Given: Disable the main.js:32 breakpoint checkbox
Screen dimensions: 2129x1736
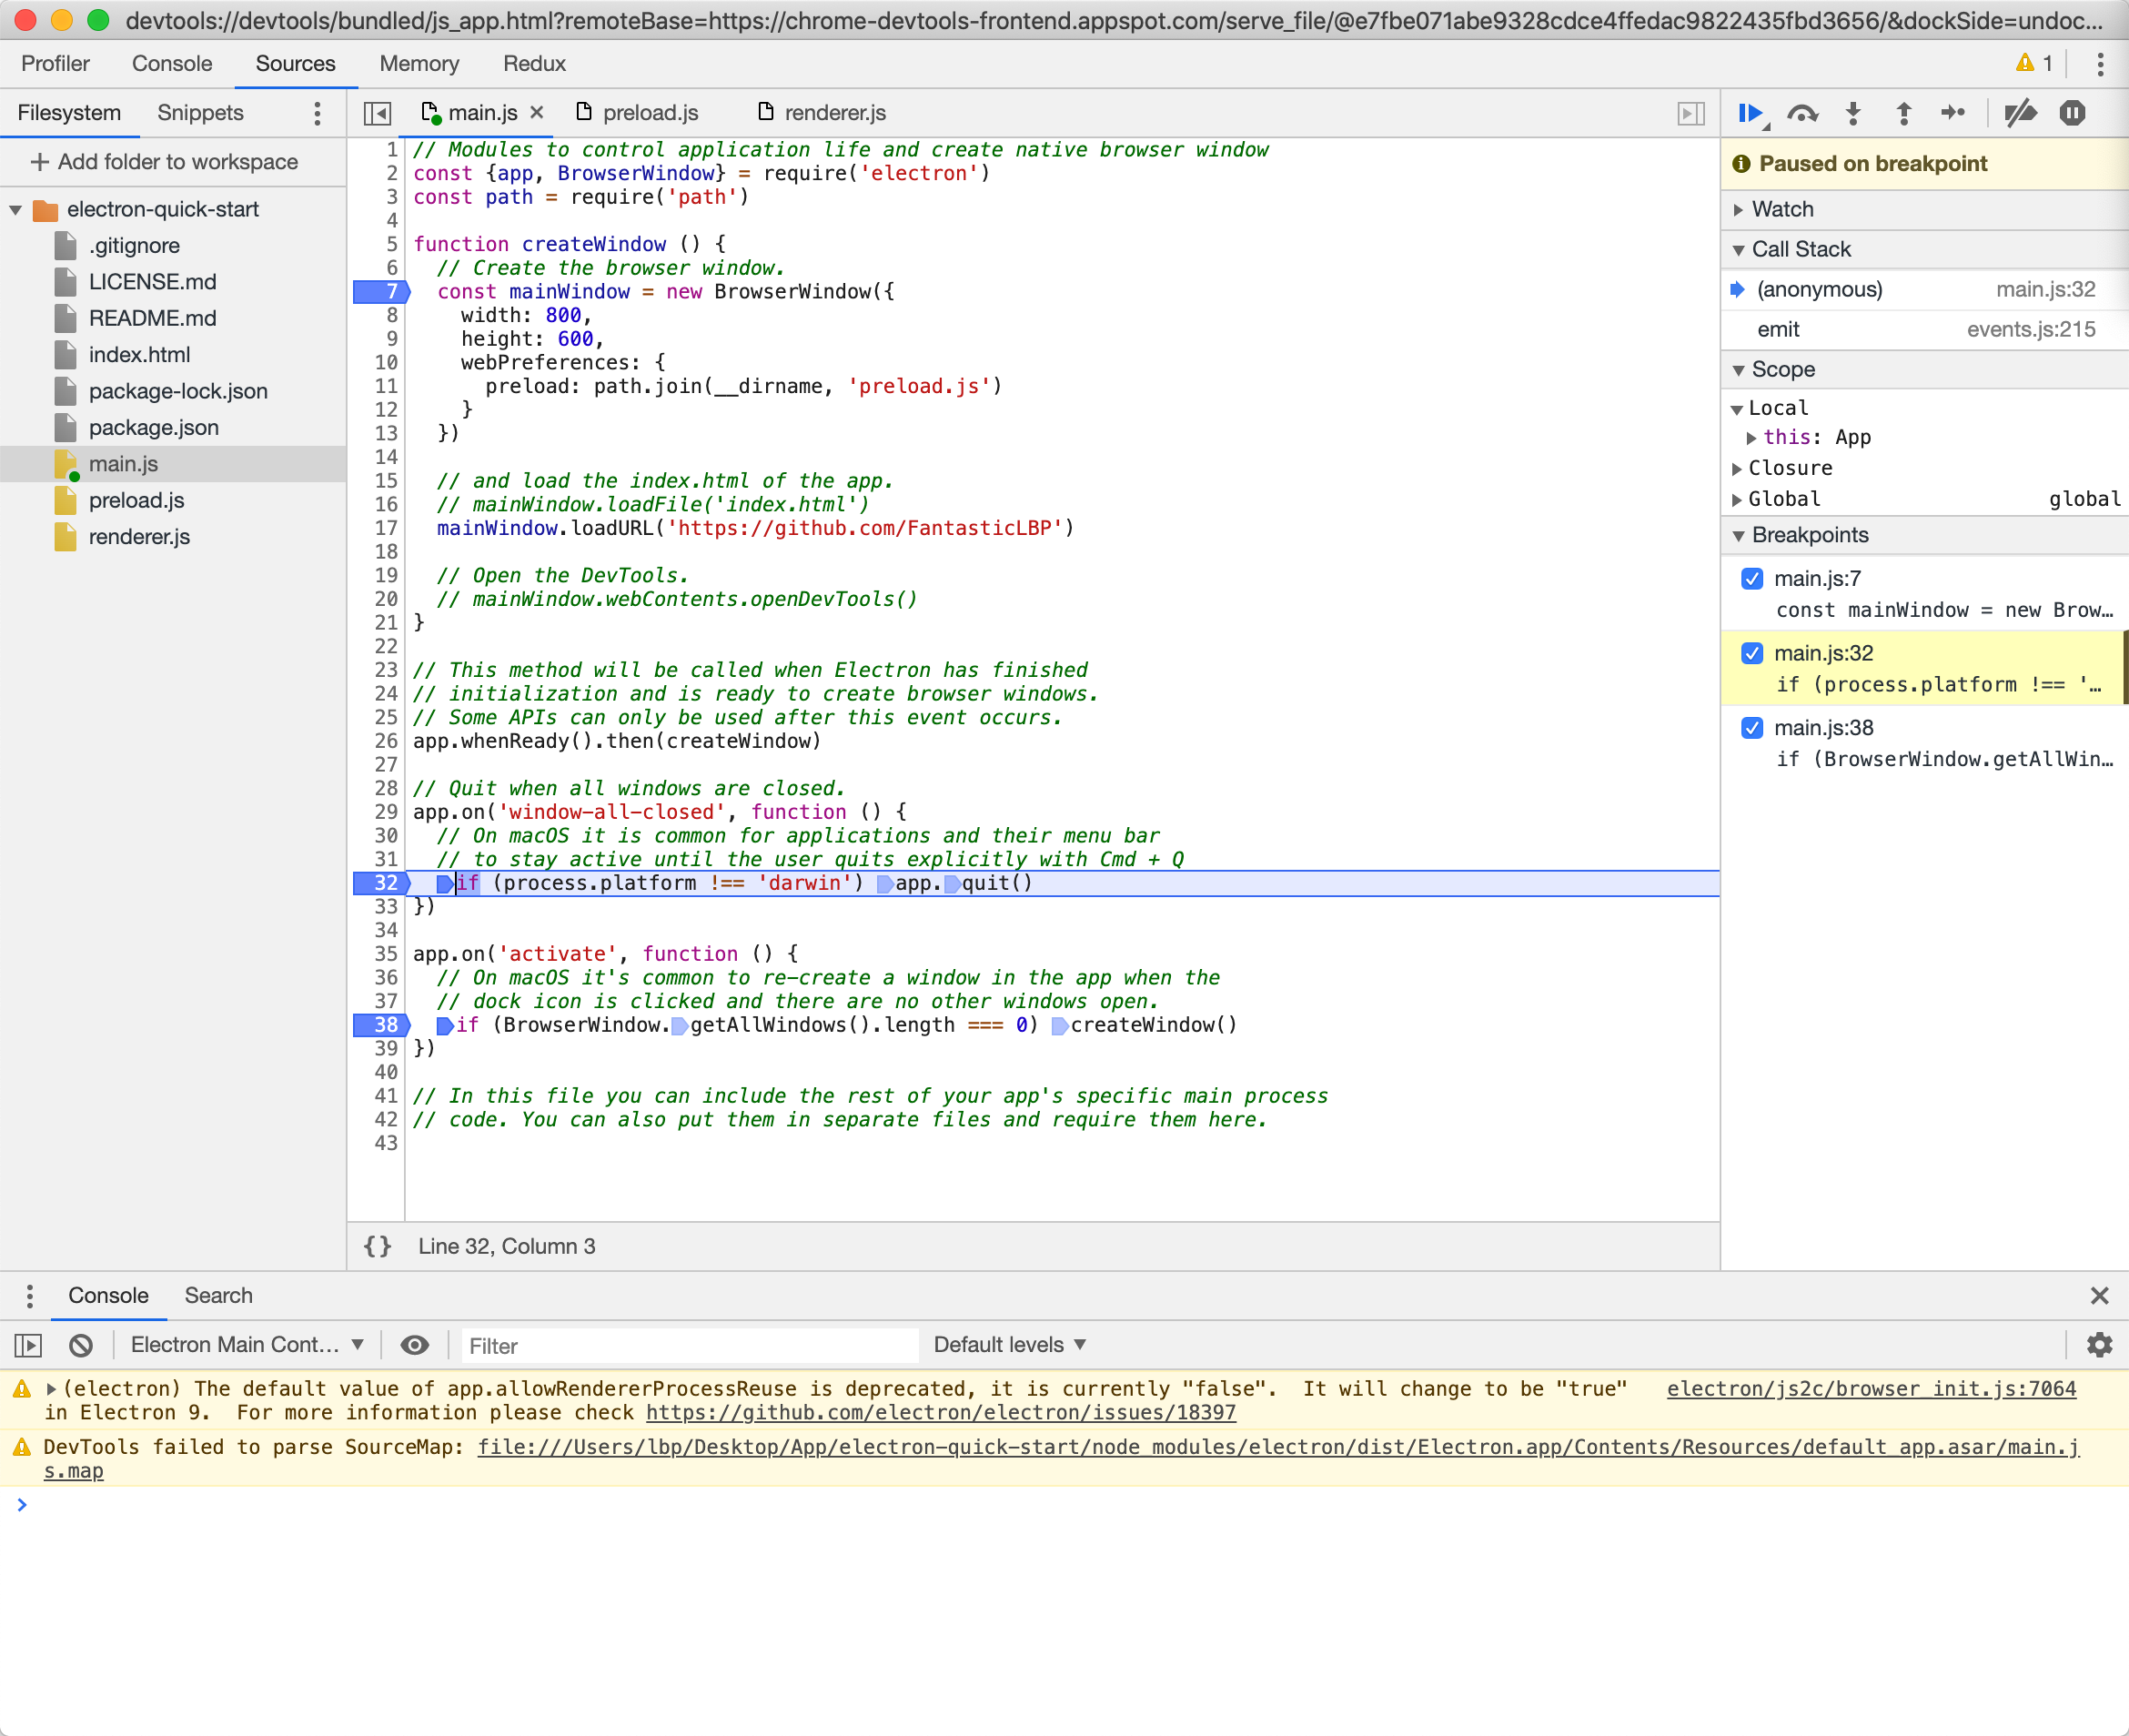Looking at the screenshot, I should coord(1751,653).
